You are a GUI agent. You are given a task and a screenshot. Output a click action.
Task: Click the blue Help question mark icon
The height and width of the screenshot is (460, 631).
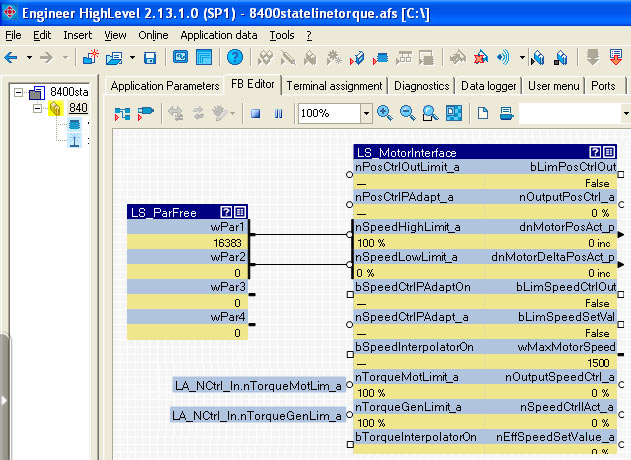coord(234,57)
